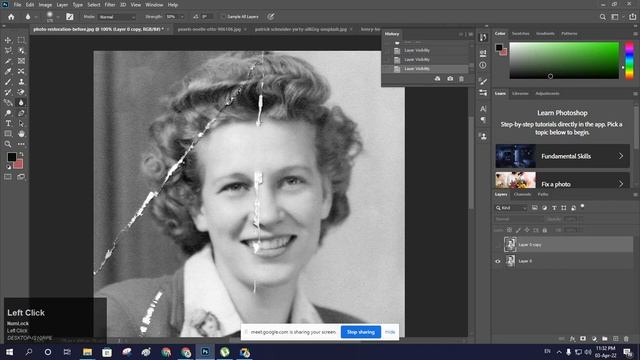
Task: Delete current state in History panel
Action: coord(462,78)
